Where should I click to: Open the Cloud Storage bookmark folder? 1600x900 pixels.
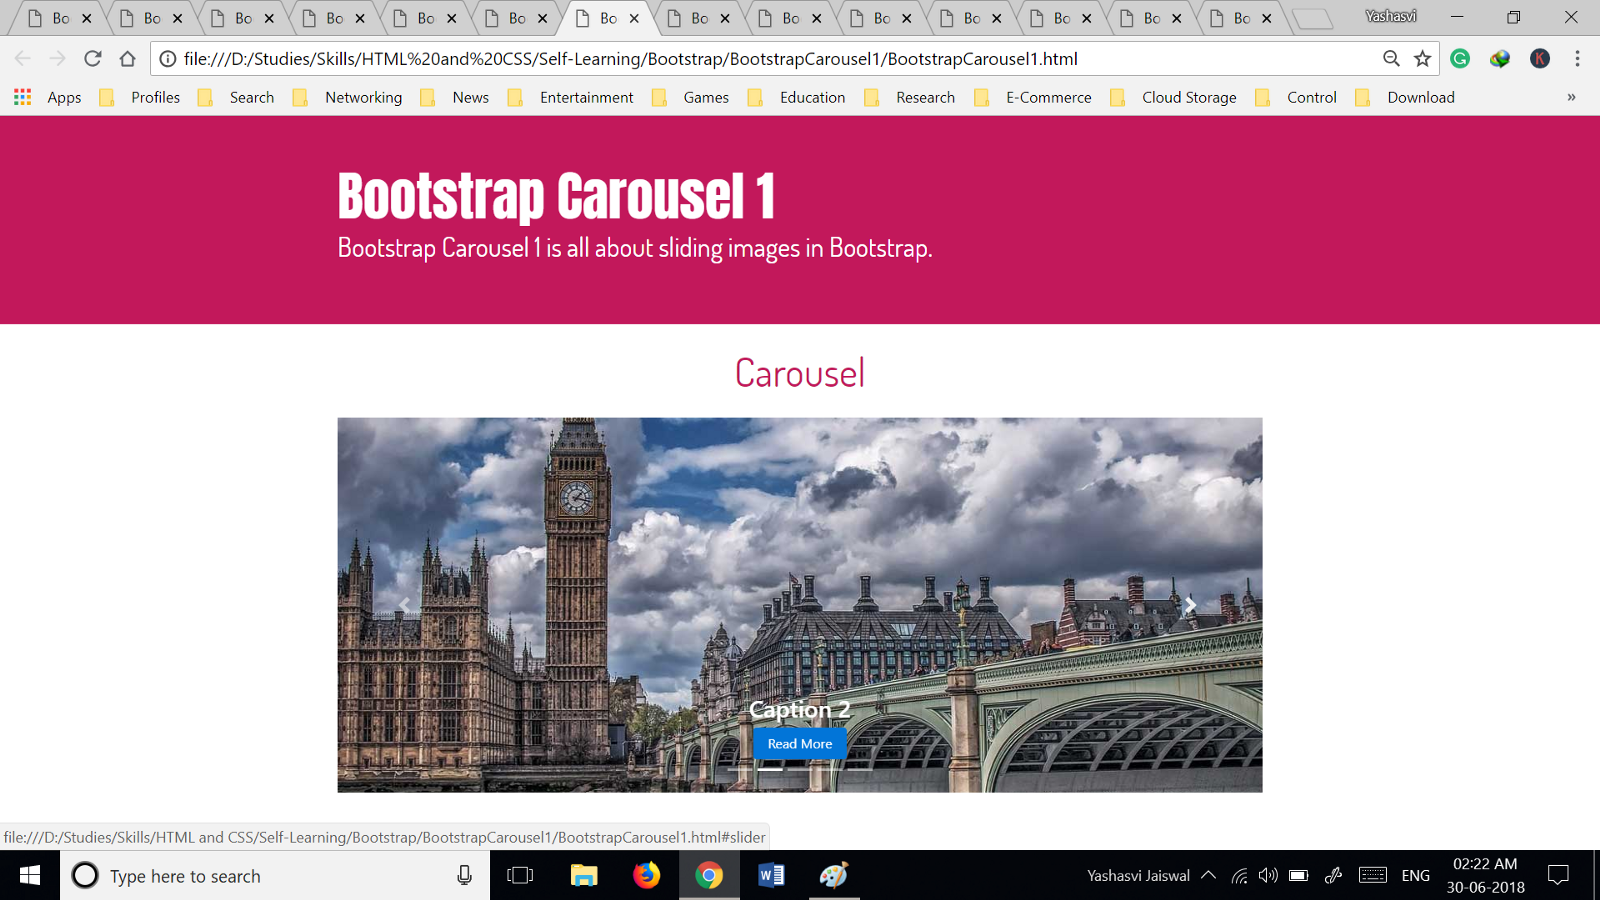pos(1173,97)
